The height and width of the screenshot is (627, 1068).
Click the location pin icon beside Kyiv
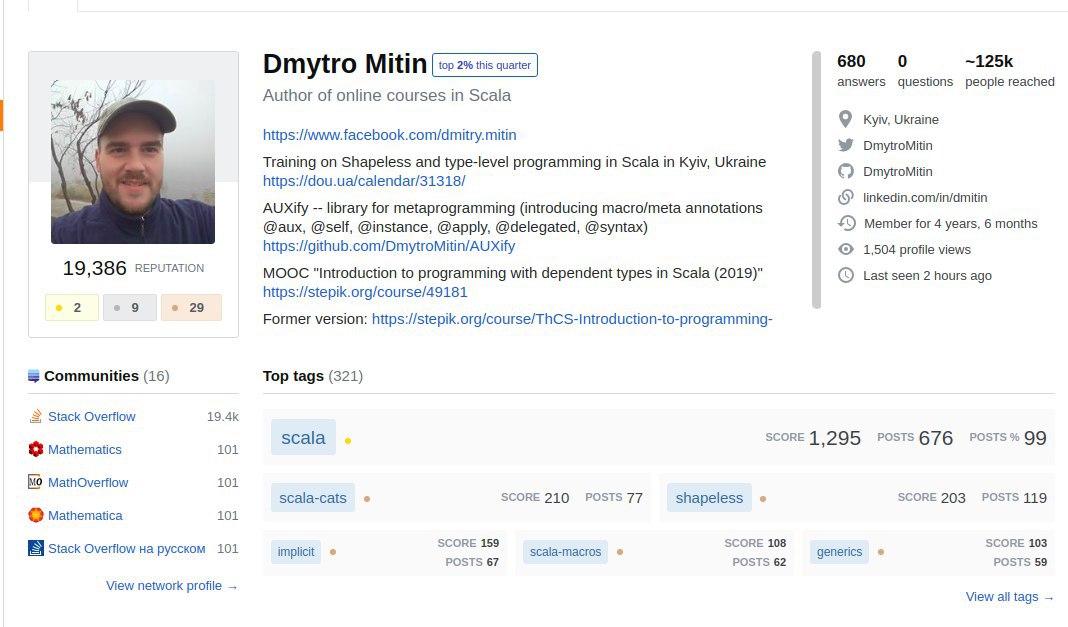click(x=845, y=119)
